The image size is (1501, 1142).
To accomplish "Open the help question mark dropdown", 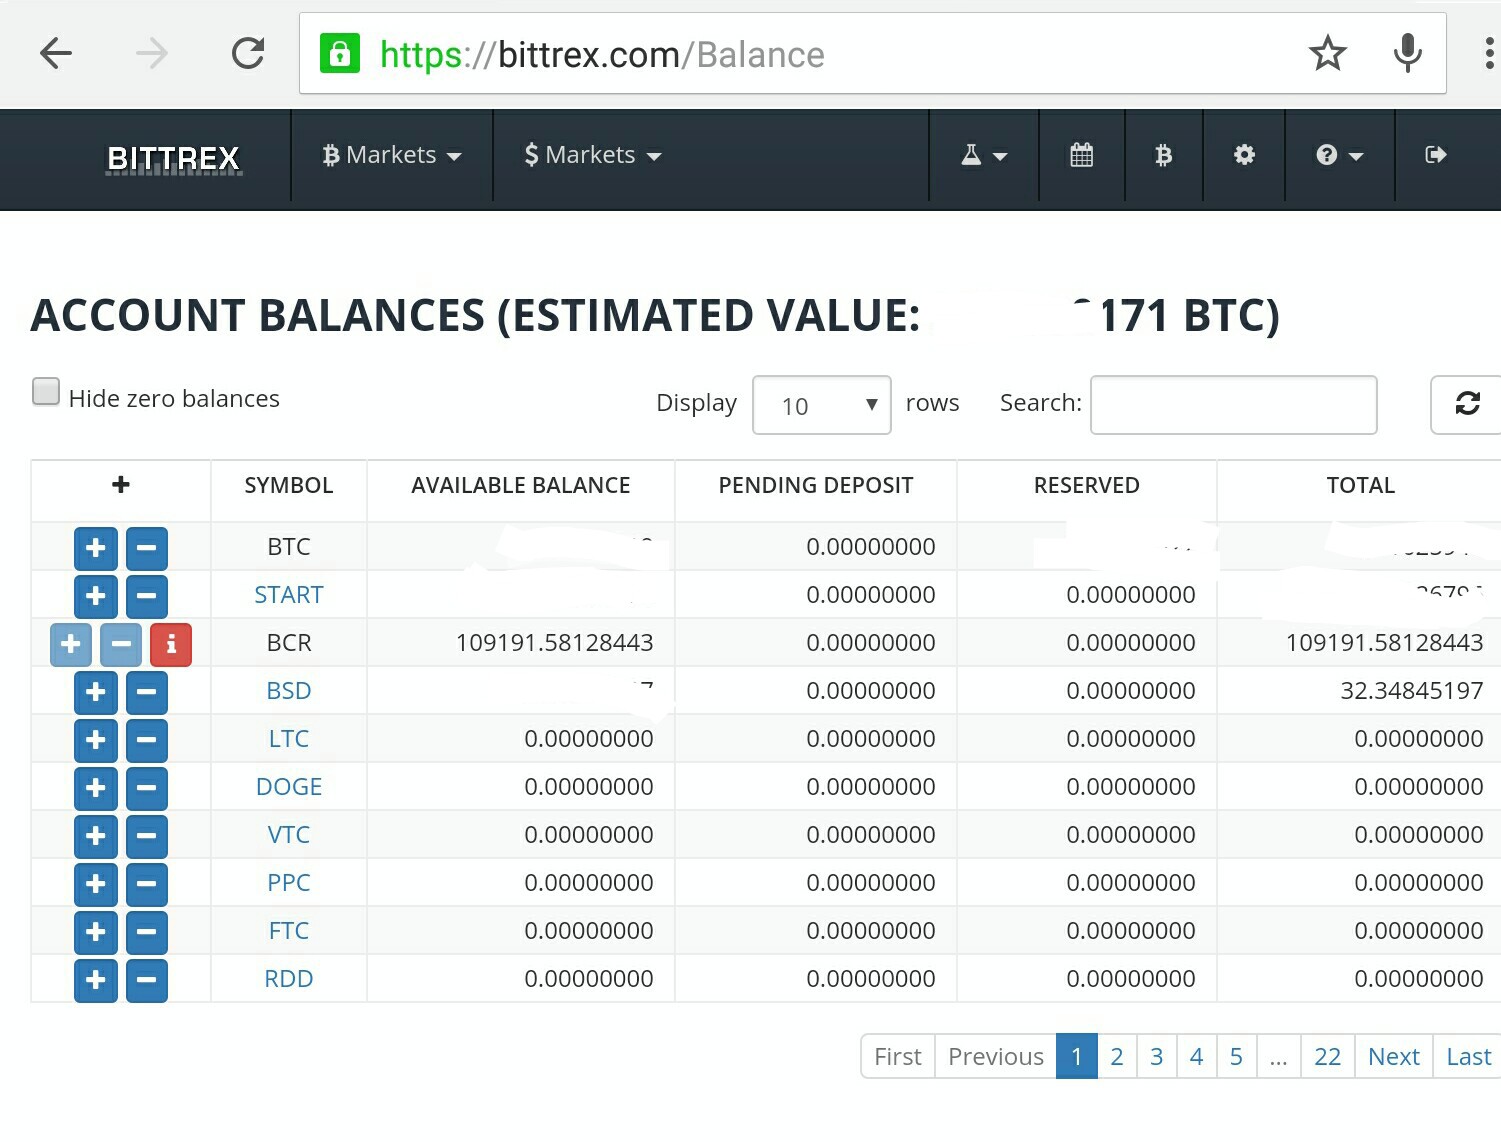I will click(1340, 155).
